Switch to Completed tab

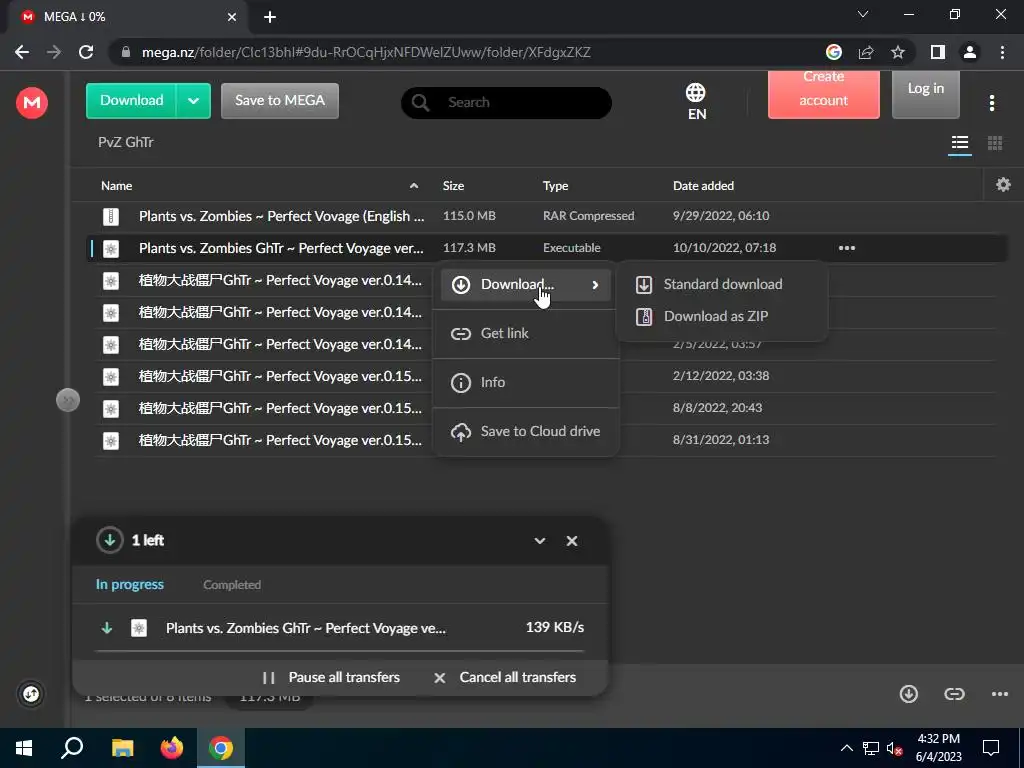tap(232, 585)
